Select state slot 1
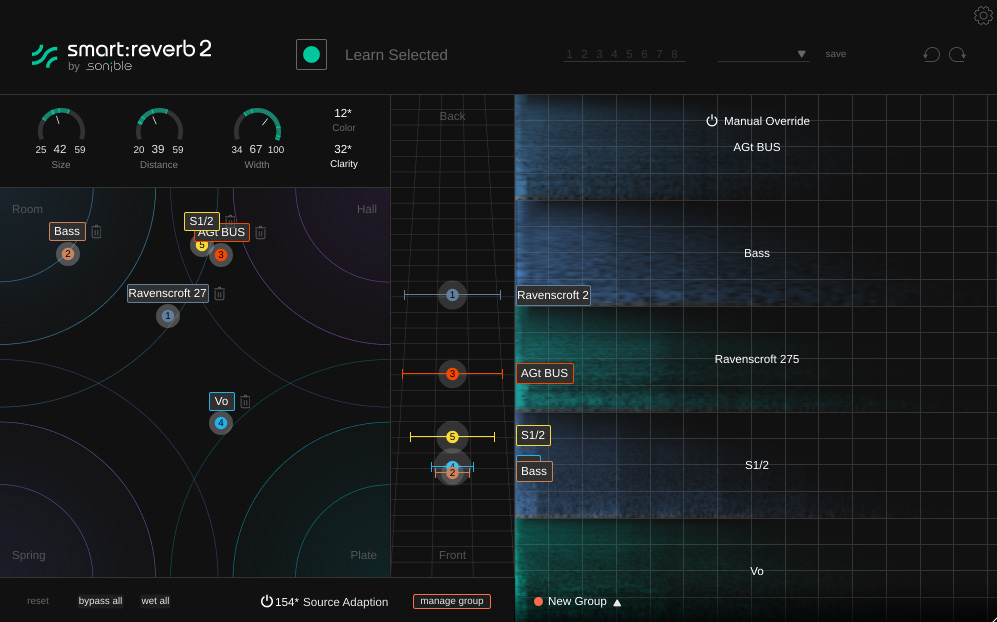 coord(569,54)
